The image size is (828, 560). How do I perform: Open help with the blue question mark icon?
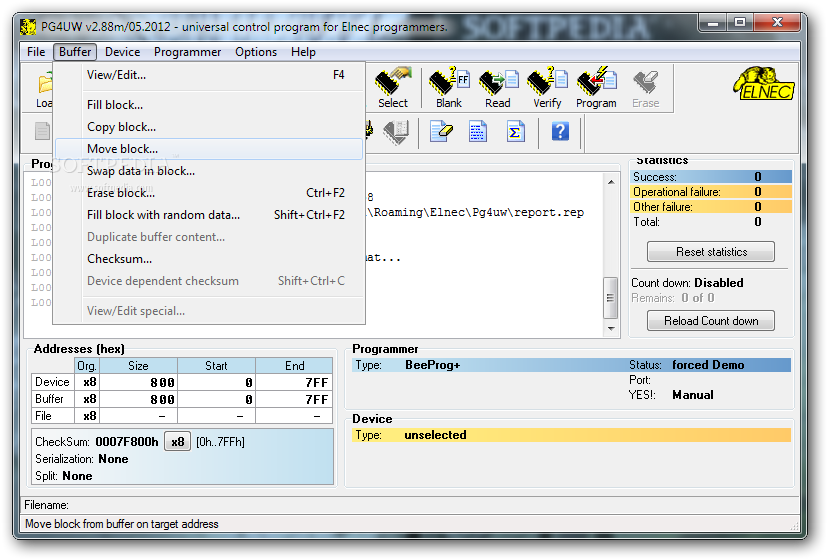click(560, 131)
